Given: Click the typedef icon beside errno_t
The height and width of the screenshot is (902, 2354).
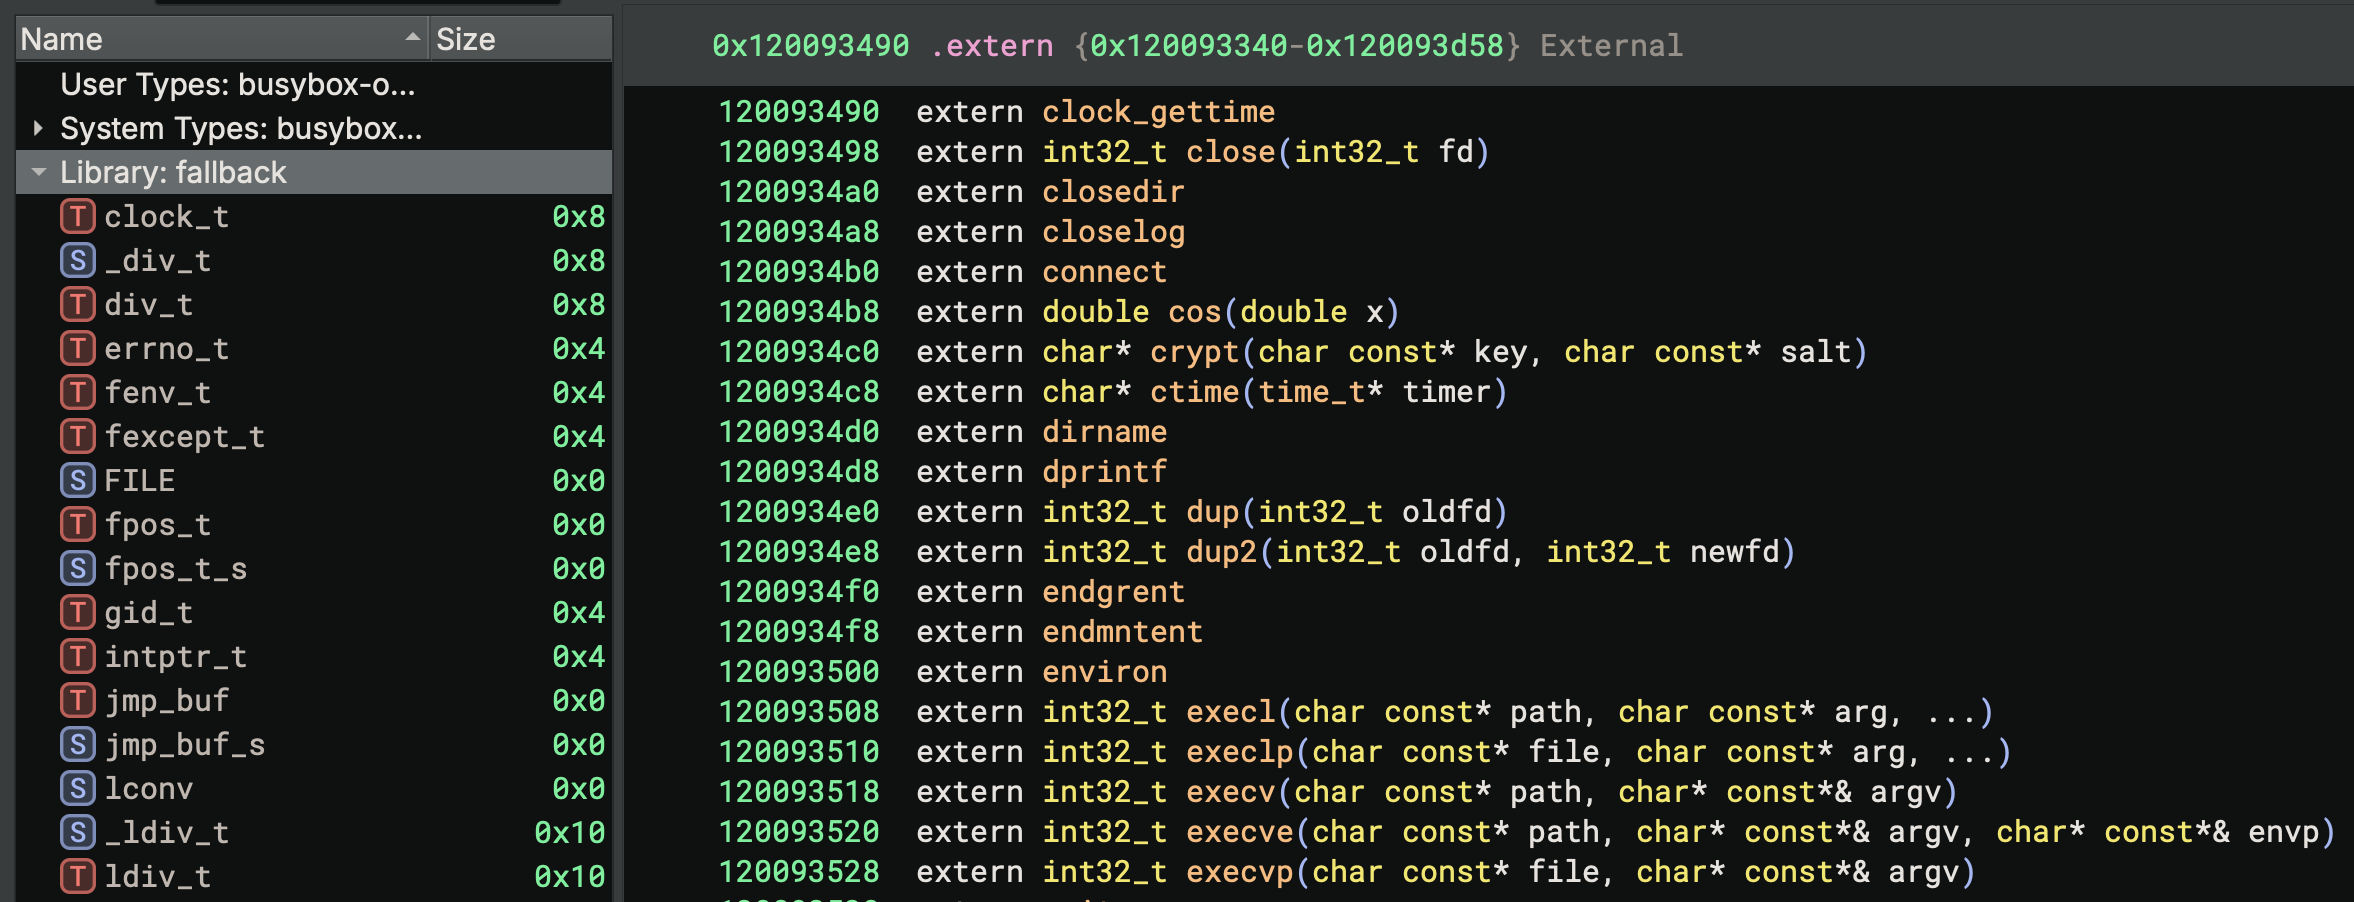Looking at the screenshot, I should tap(78, 349).
